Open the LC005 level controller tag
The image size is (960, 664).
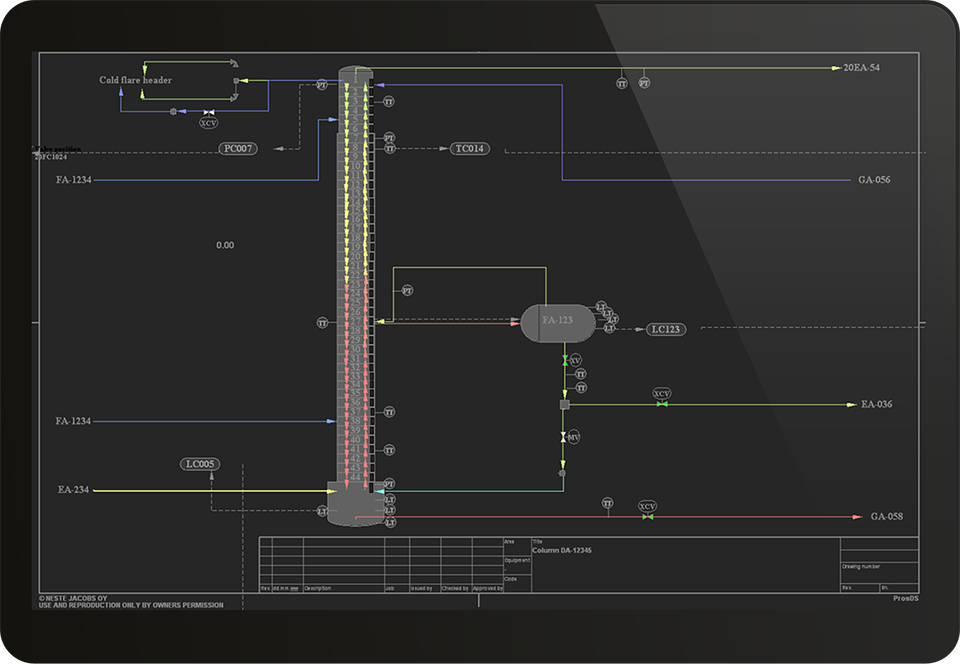(x=200, y=464)
